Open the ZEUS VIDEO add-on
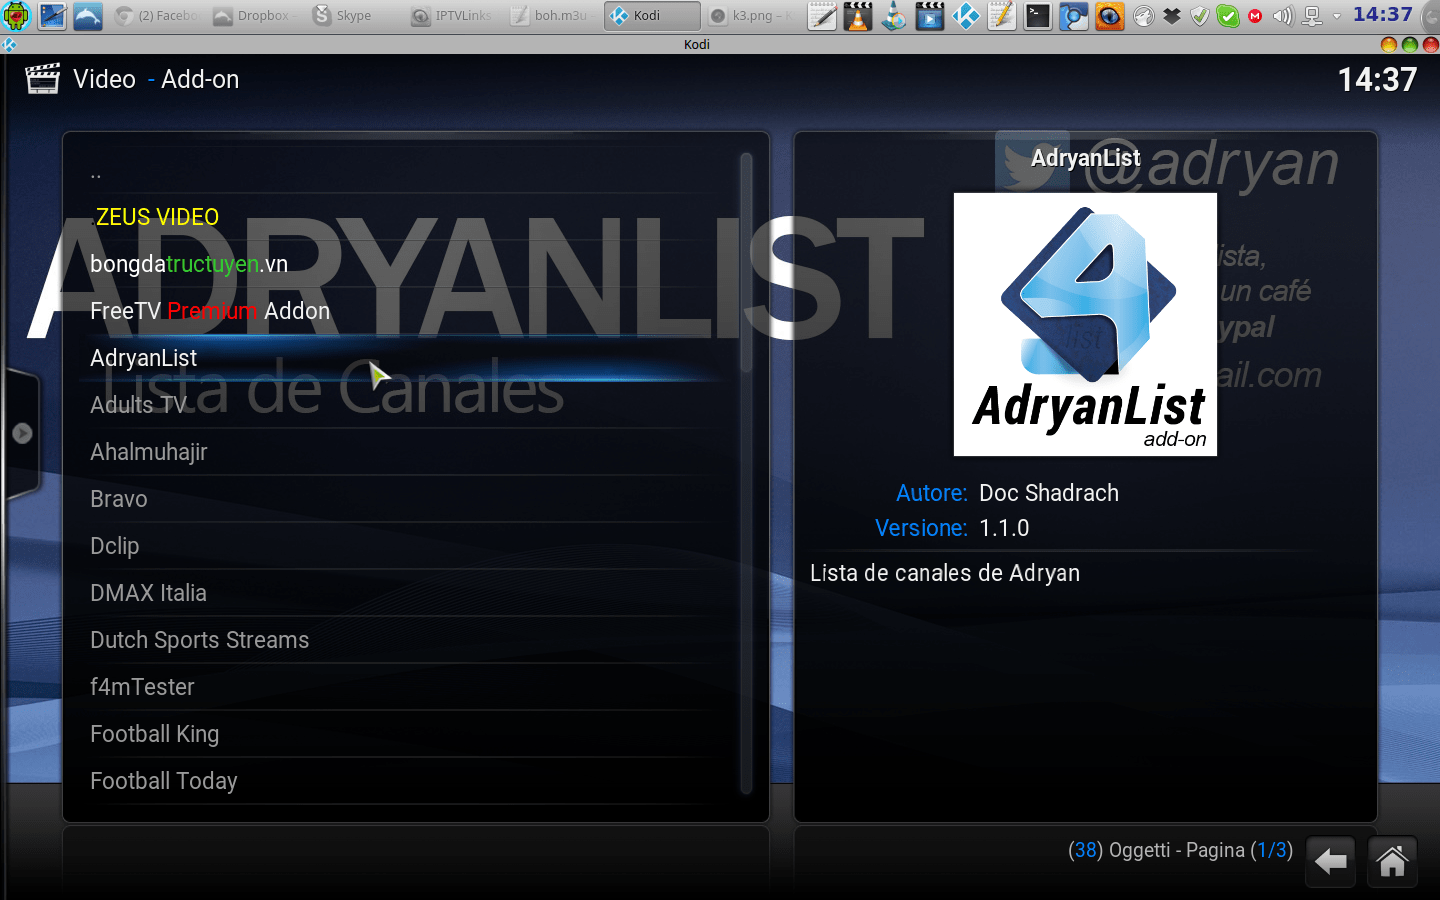 tap(404, 217)
